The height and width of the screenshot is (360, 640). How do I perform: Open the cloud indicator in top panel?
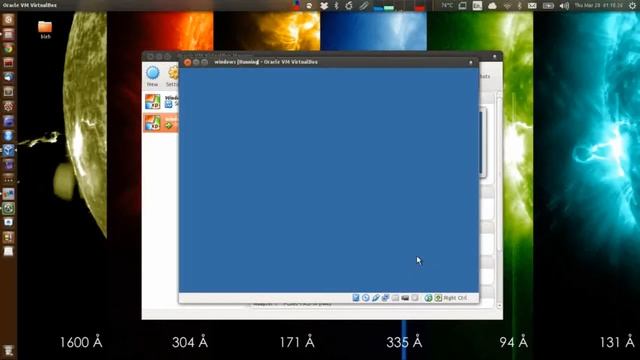tap(492, 6)
